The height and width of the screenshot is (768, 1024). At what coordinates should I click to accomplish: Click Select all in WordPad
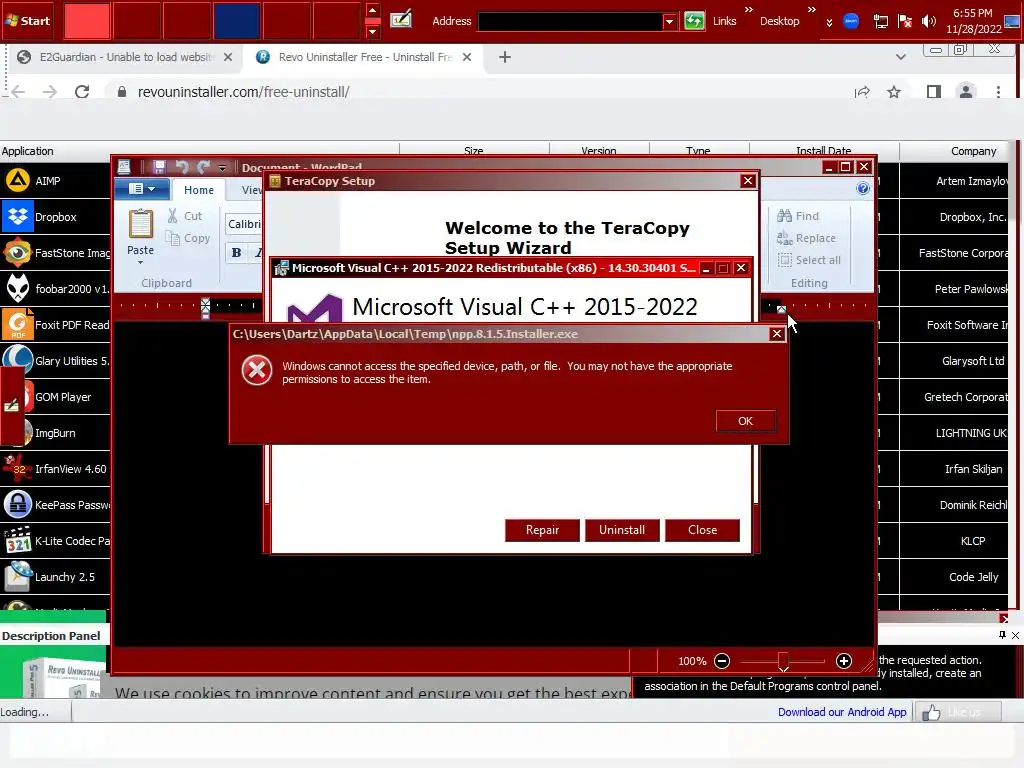[x=809, y=260]
